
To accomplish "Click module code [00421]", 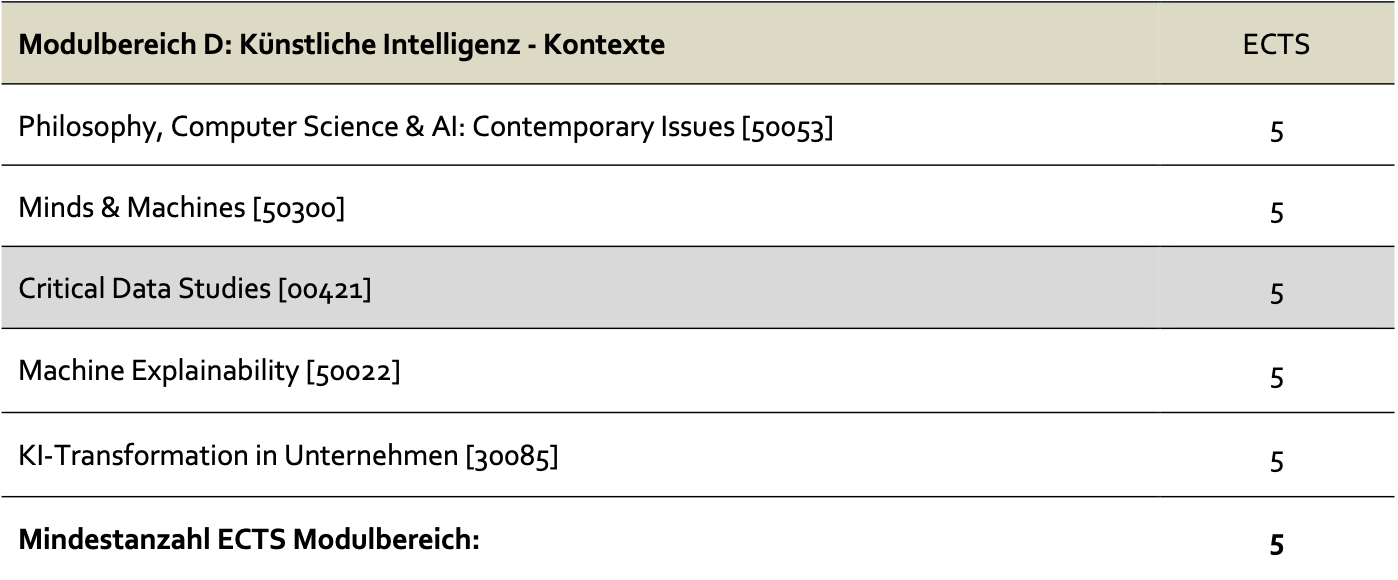I will (325, 290).
